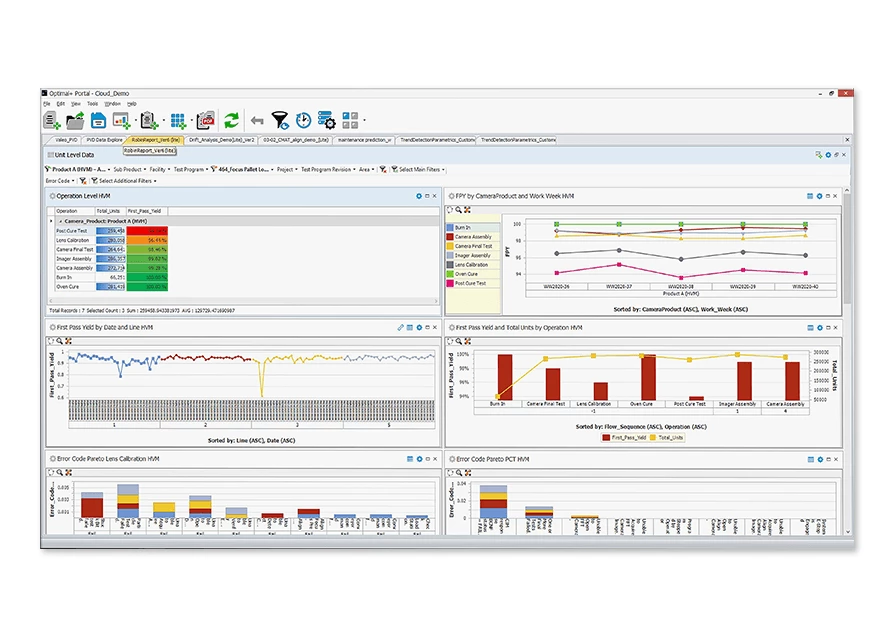This screenshot has width=895, height=636.
Task: Click the add grid table icon
Action: 178,120
